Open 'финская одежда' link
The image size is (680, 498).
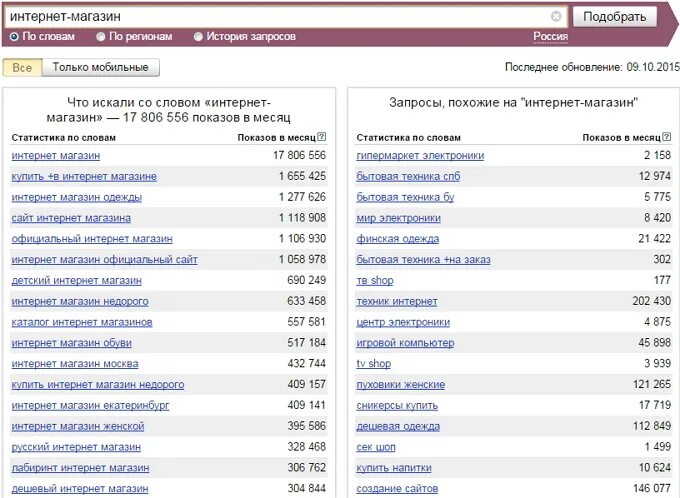(x=398, y=239)
